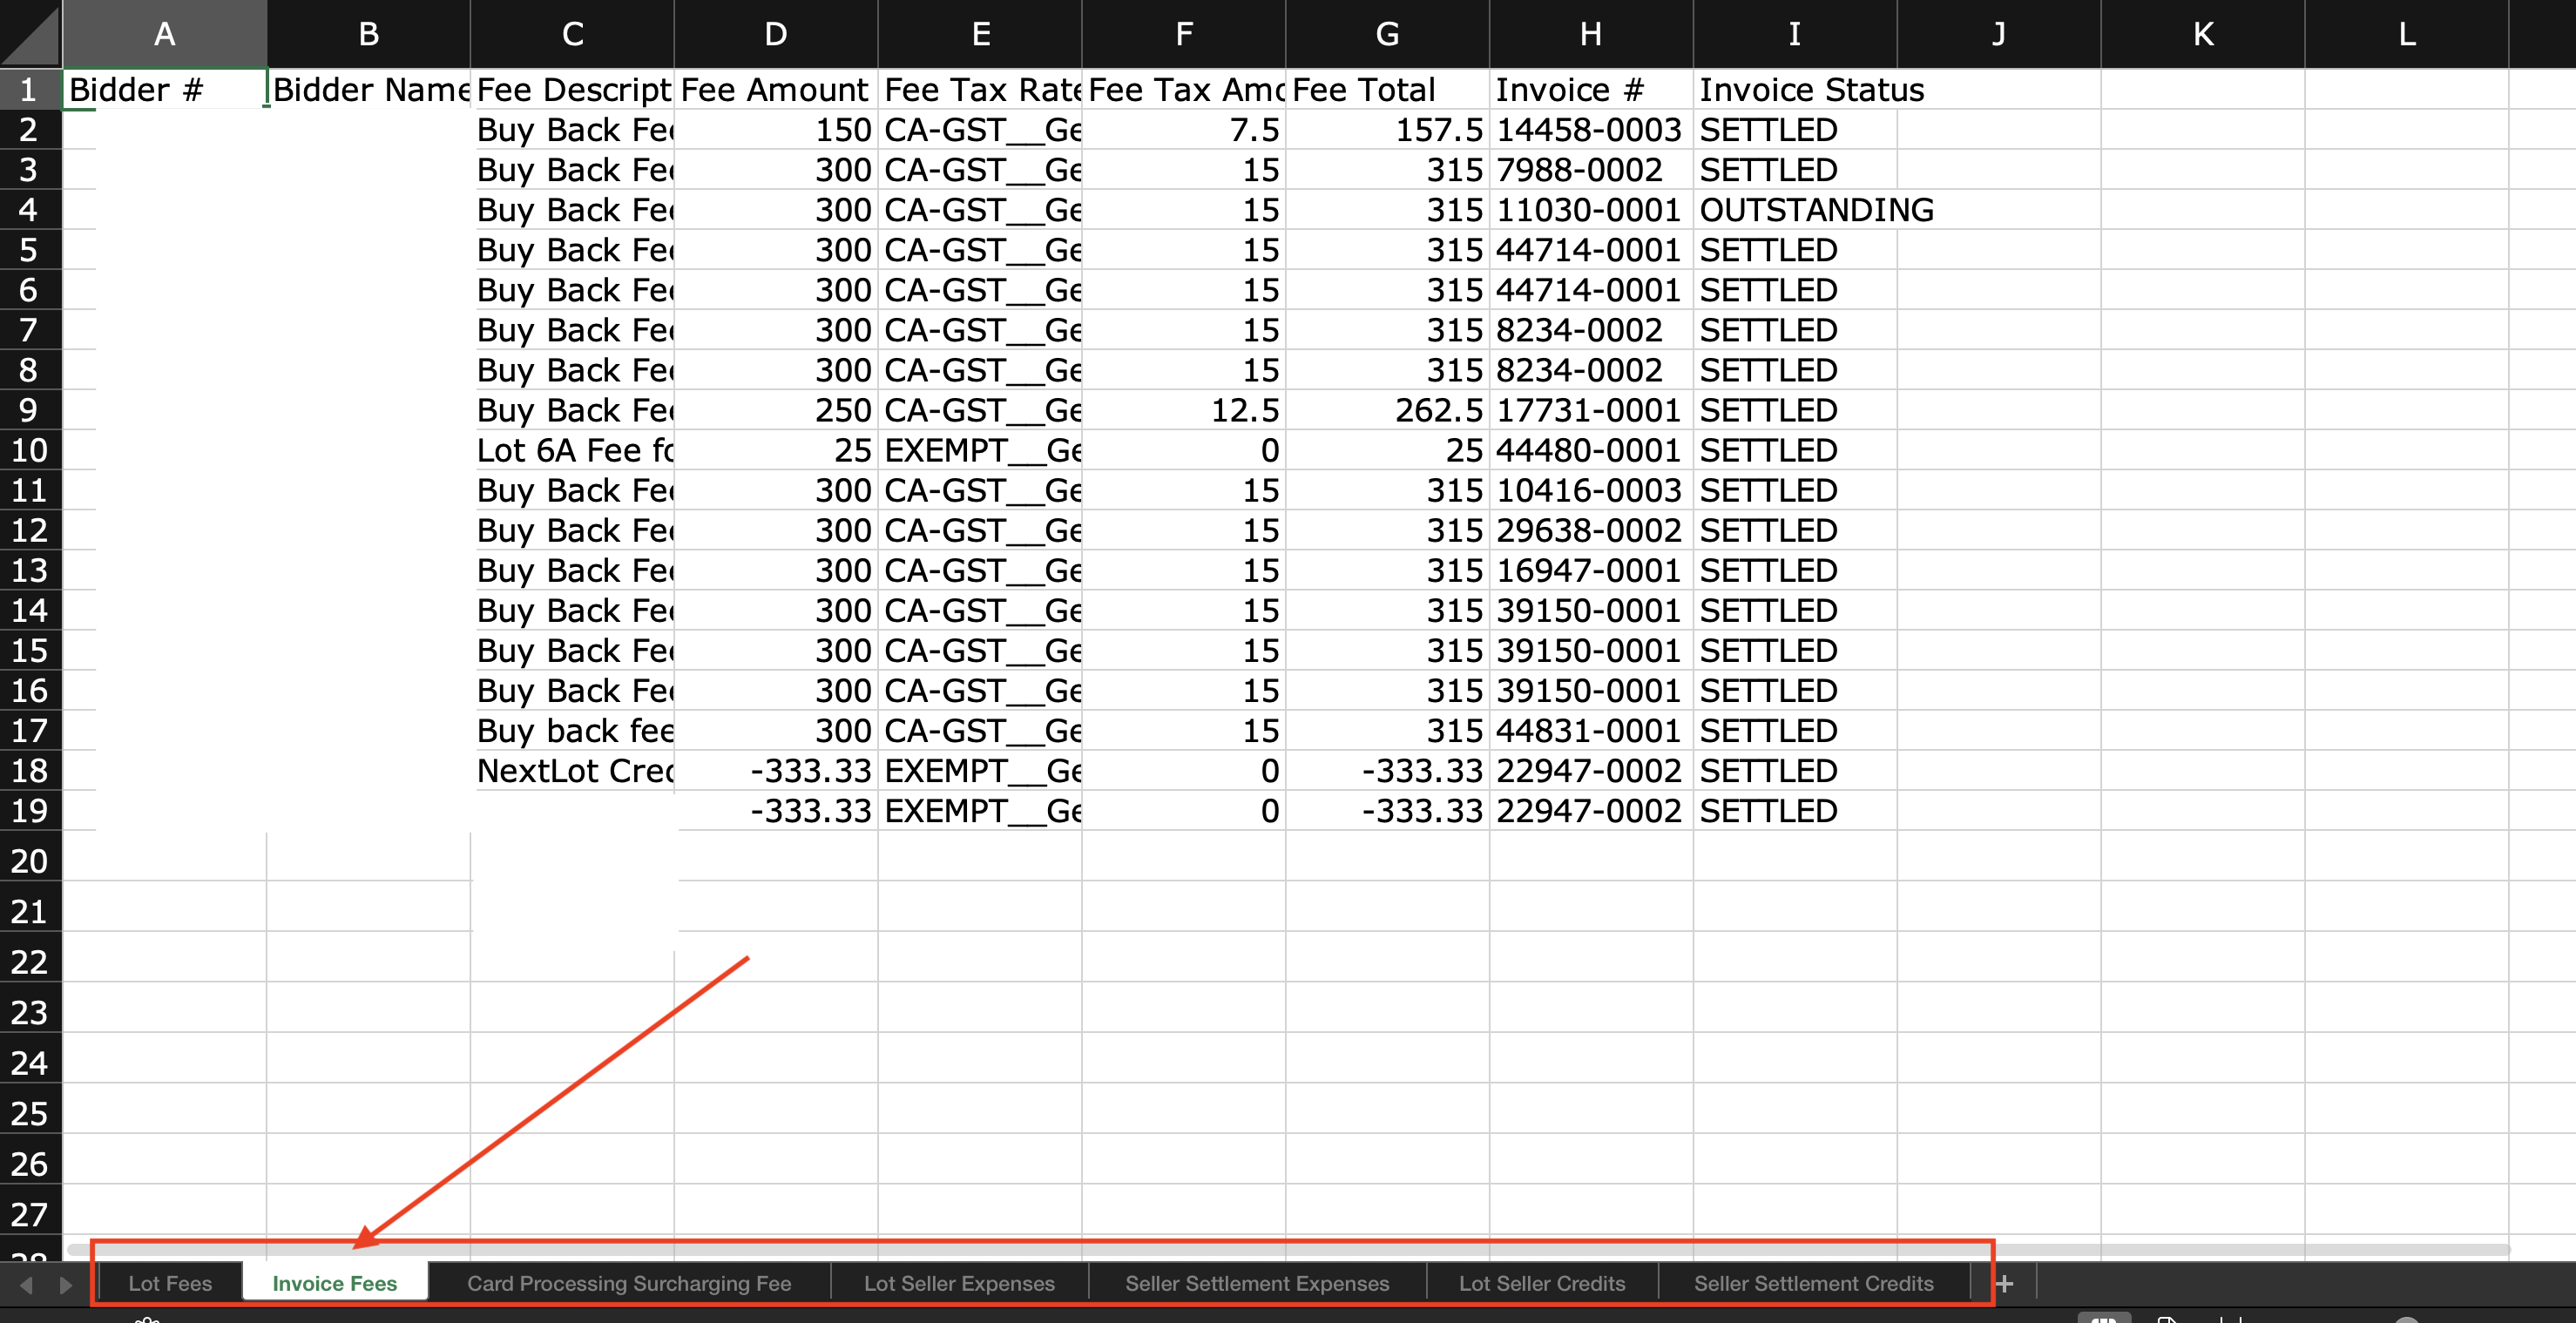Screen dimensions: 2576x1323
Task: Select tax amount cell 12.5
Action: [1184, 410]
